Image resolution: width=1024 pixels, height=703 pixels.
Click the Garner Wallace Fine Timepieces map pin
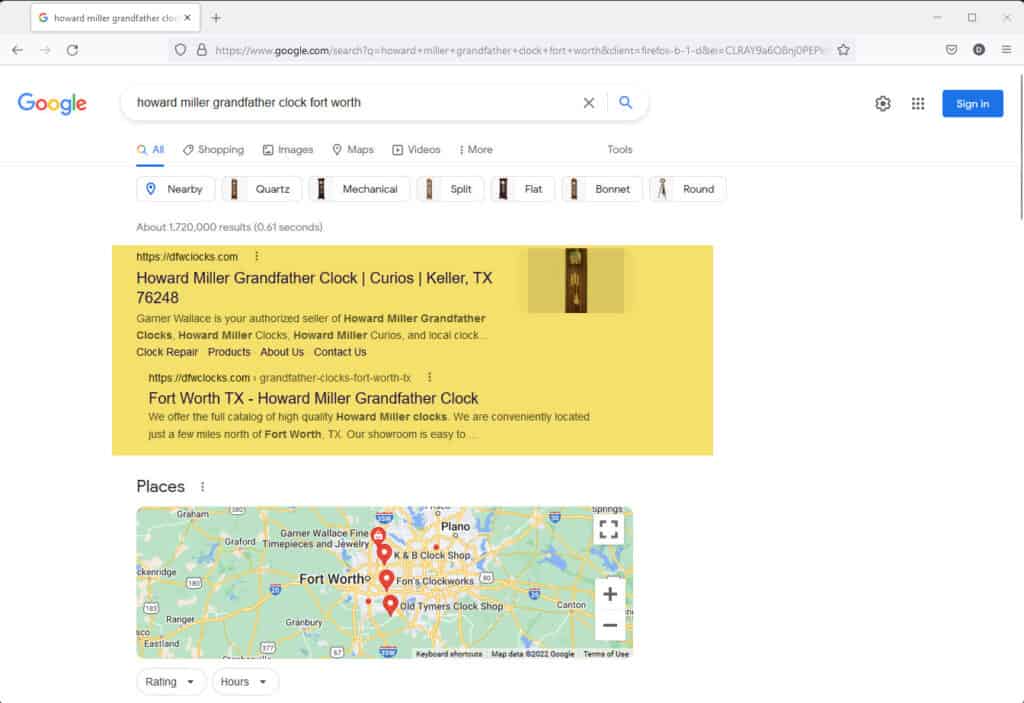(377, 535)
